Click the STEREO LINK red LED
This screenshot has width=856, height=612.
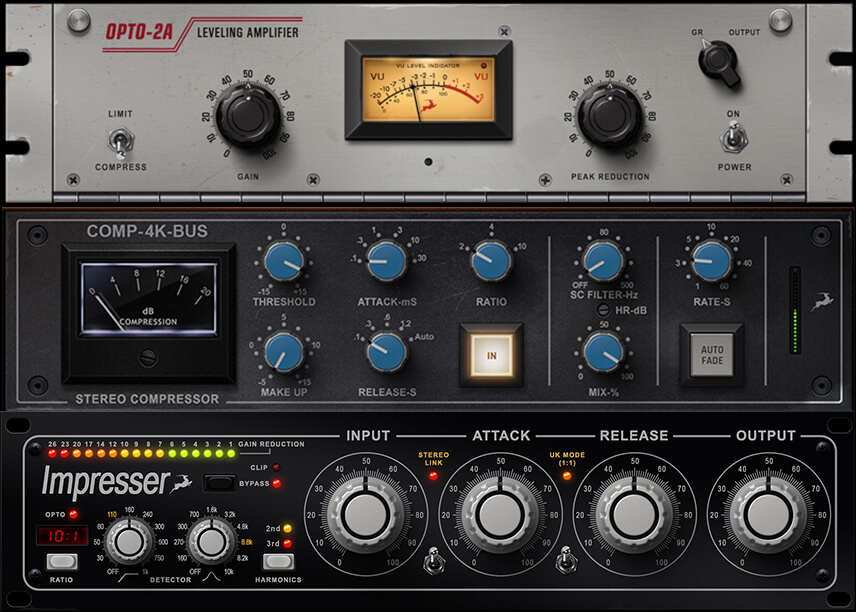pos(433,476)
